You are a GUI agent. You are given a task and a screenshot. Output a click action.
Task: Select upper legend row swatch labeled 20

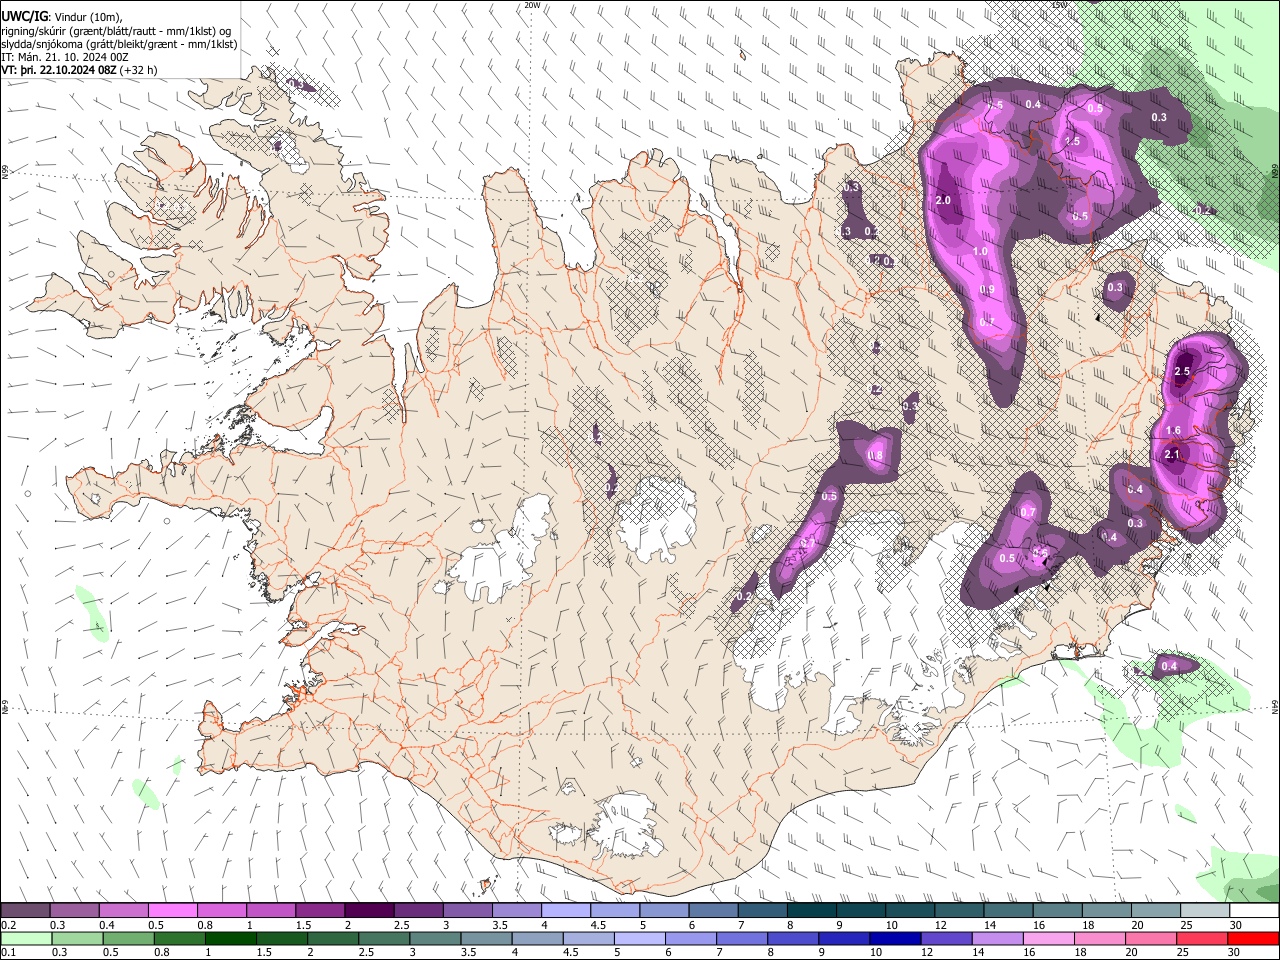coord(1156,910)
